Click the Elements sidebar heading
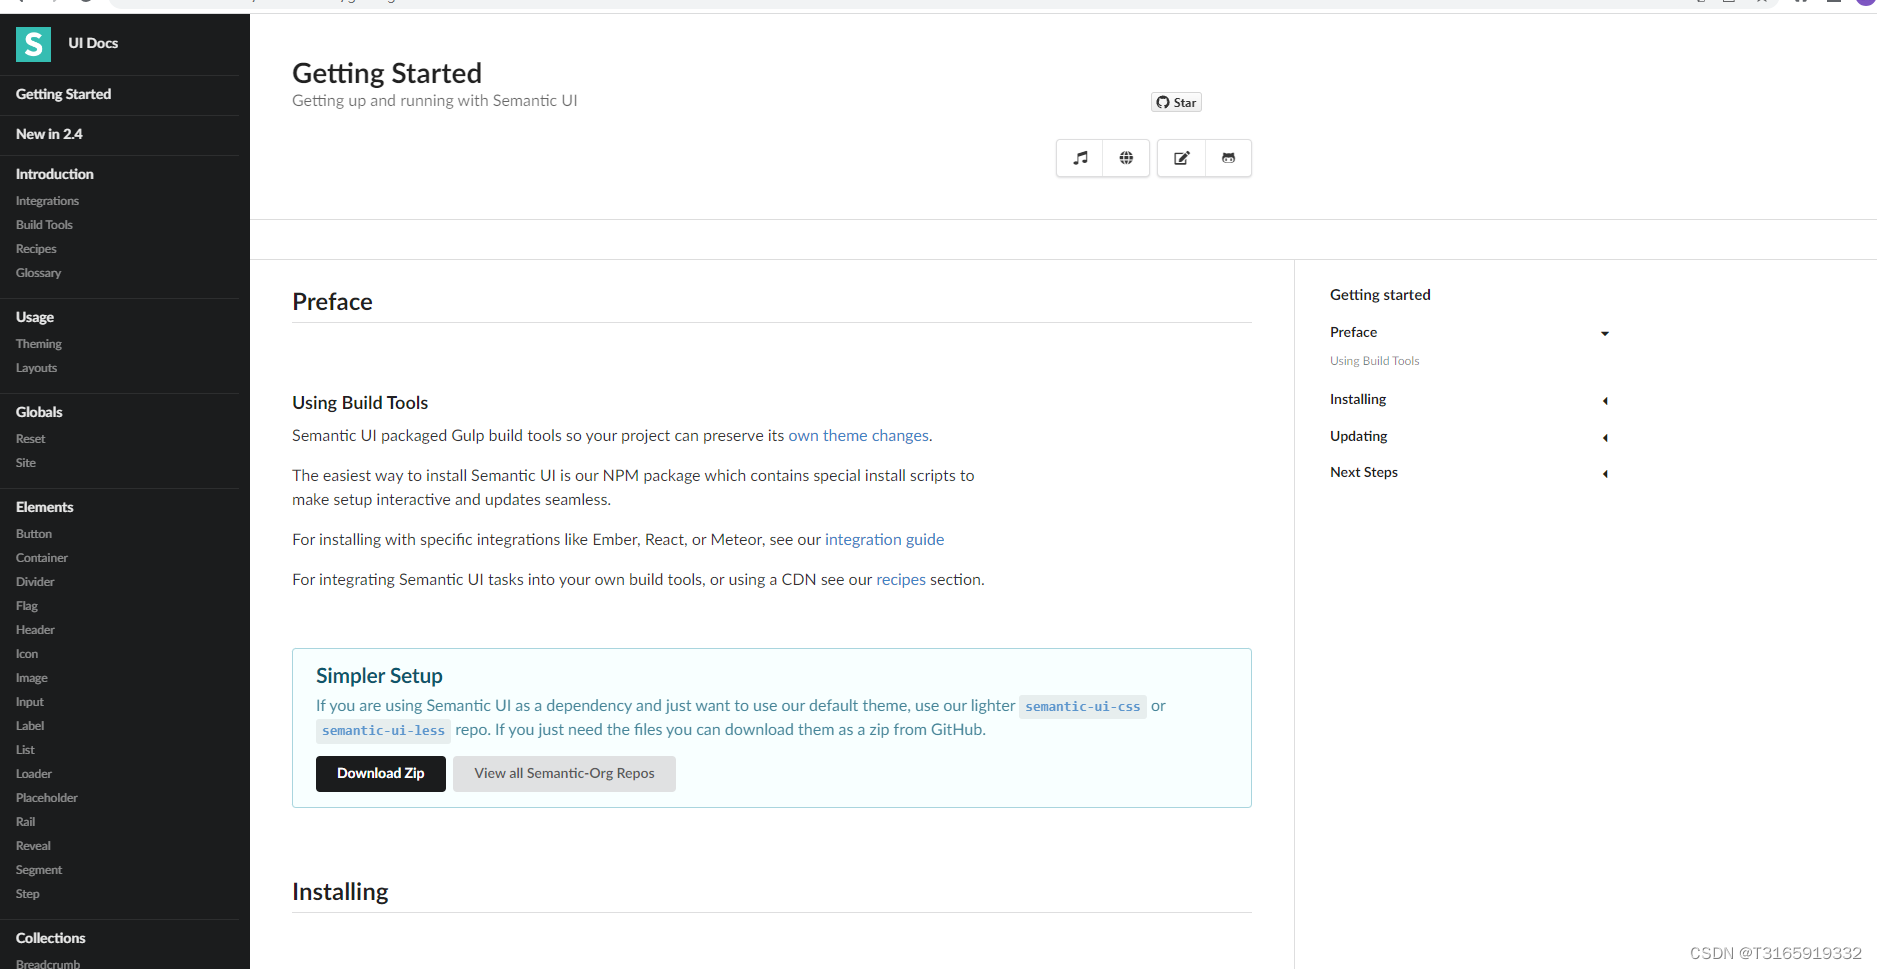This screenshot has height=969, width=1877. coord(45,507)
